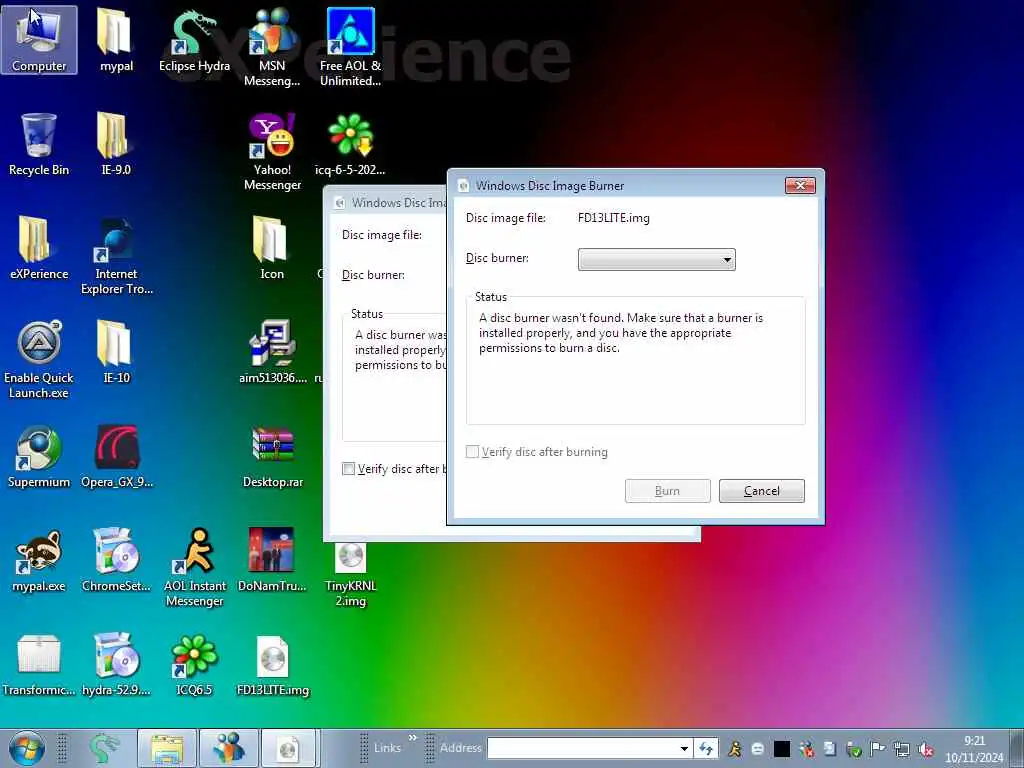
Task: Select the Yahoo! Messenger shortcut
Action: (272, 152)
